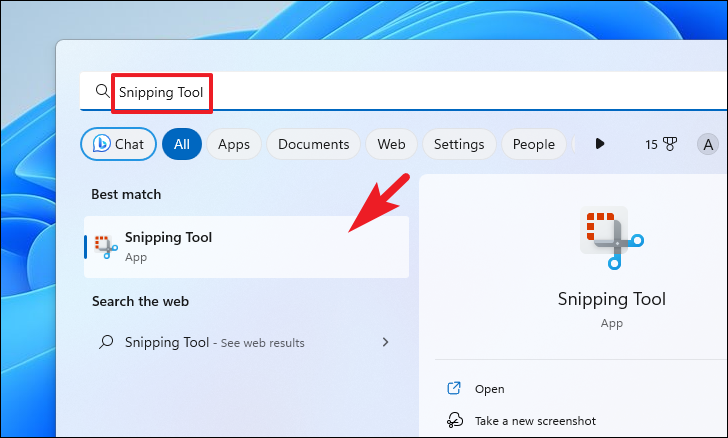Click the Snipping Tool title in details pane
This screenshot has height=438, width=728.
click(611, 299)
